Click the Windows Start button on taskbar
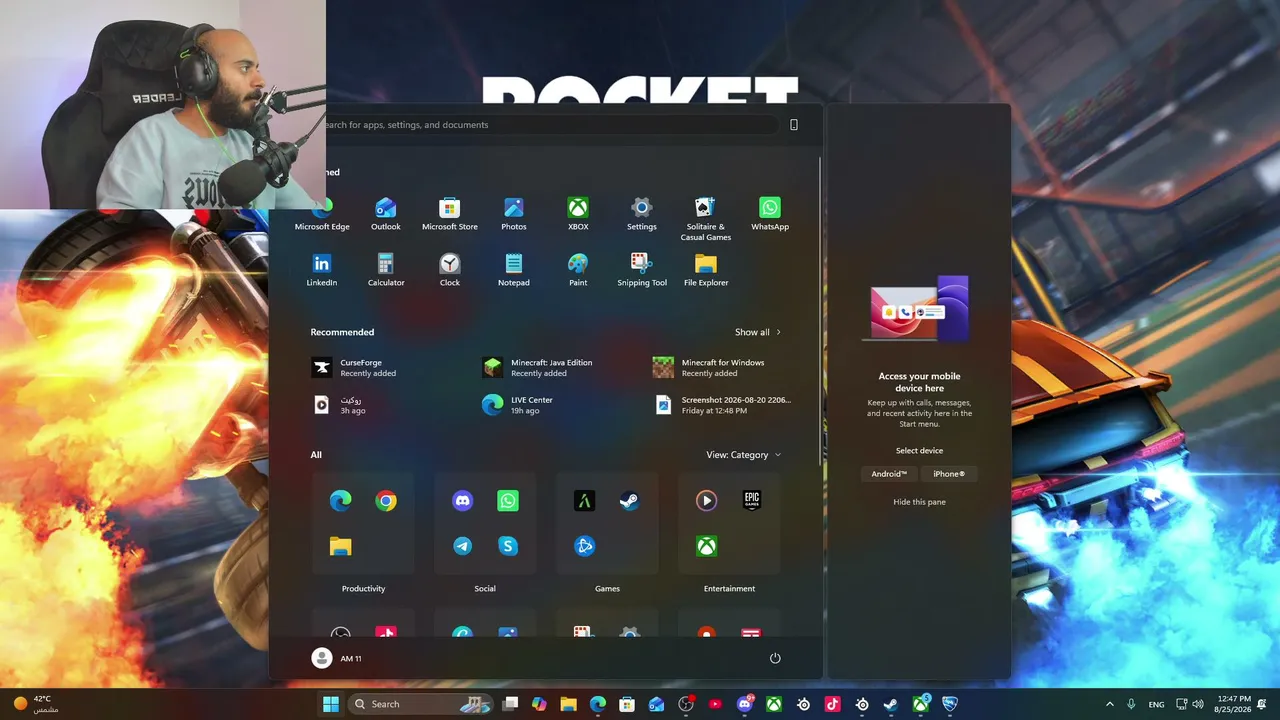Viewport: 1280px width, 720px height. pos(331,704)
